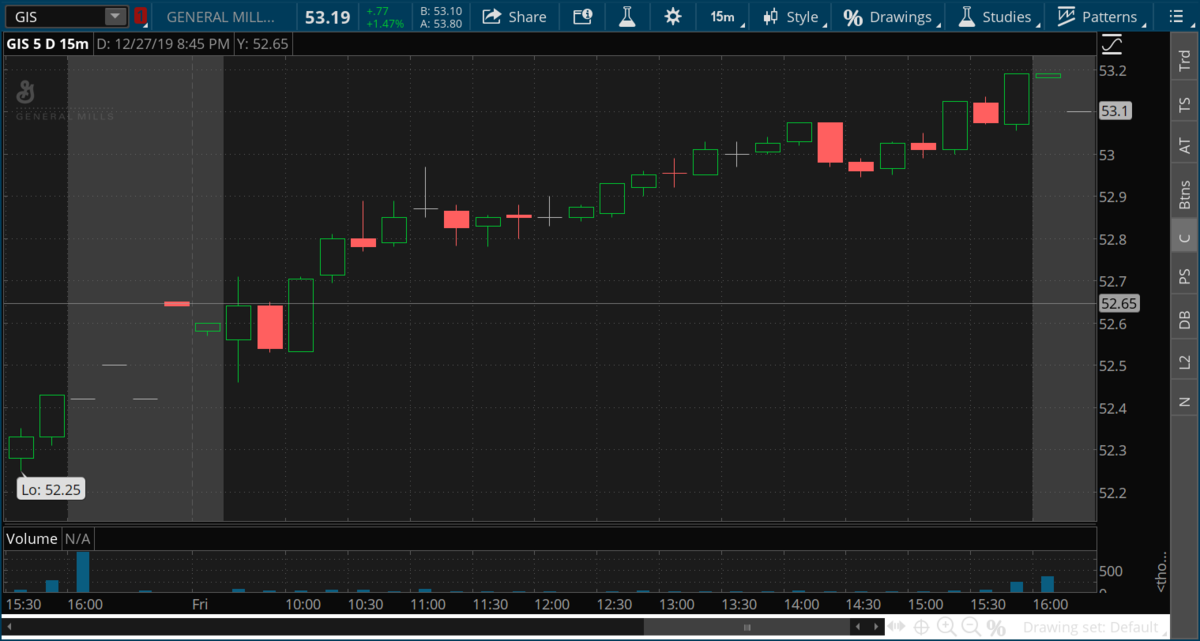Click the 10:30 time axis label
This screenshot has height=641, width=1200.
365,605
